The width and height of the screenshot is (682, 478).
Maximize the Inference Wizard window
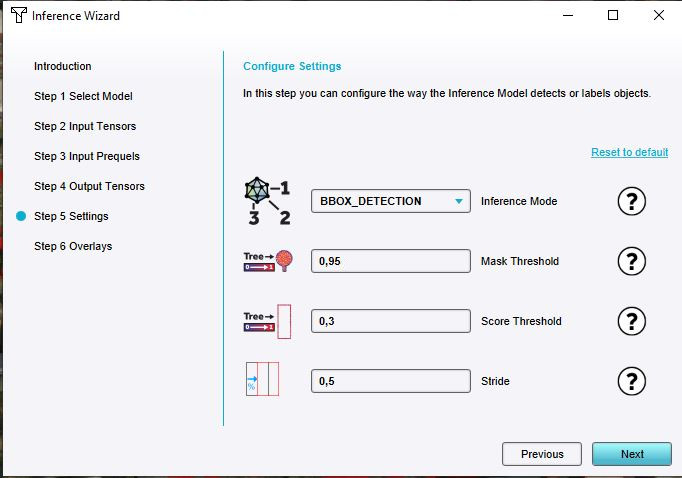click(613, 15)
